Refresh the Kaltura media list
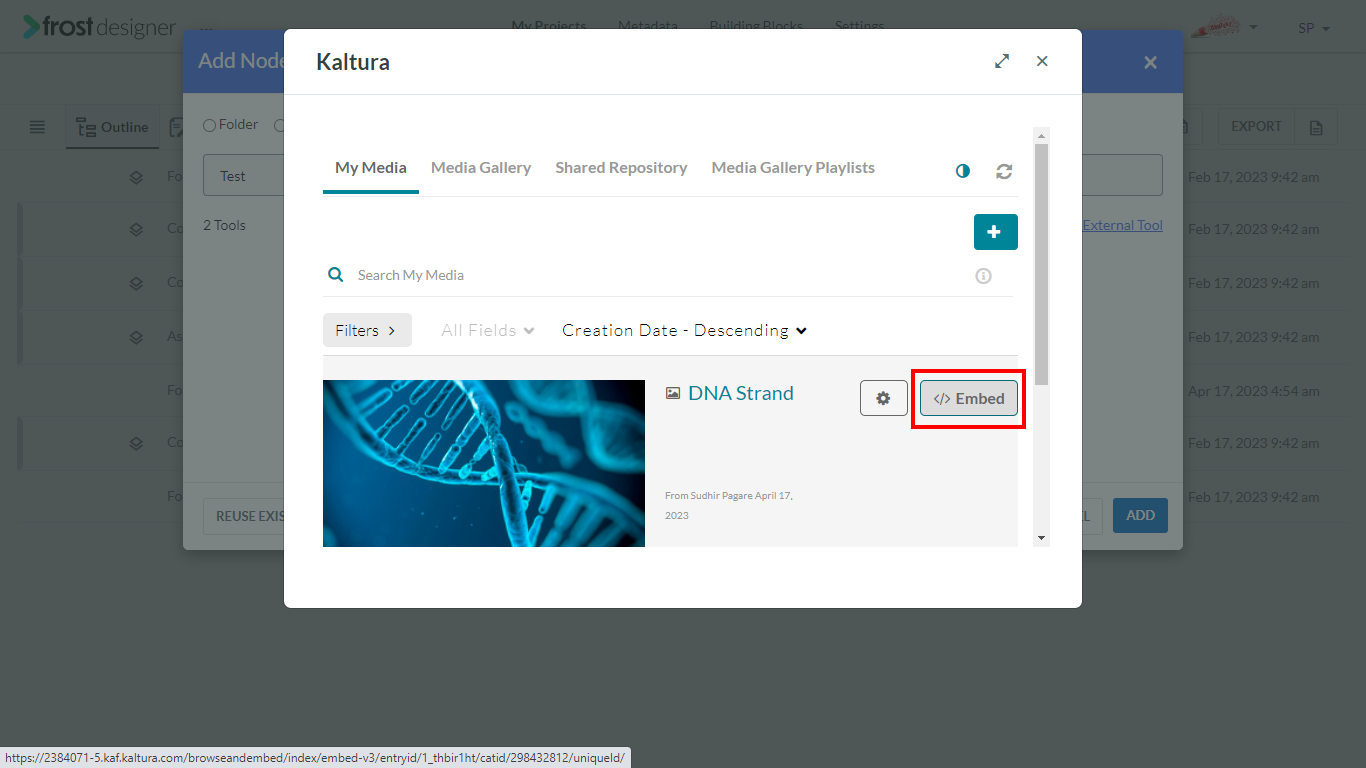The image size is (1366, 768). (1004, 171)
